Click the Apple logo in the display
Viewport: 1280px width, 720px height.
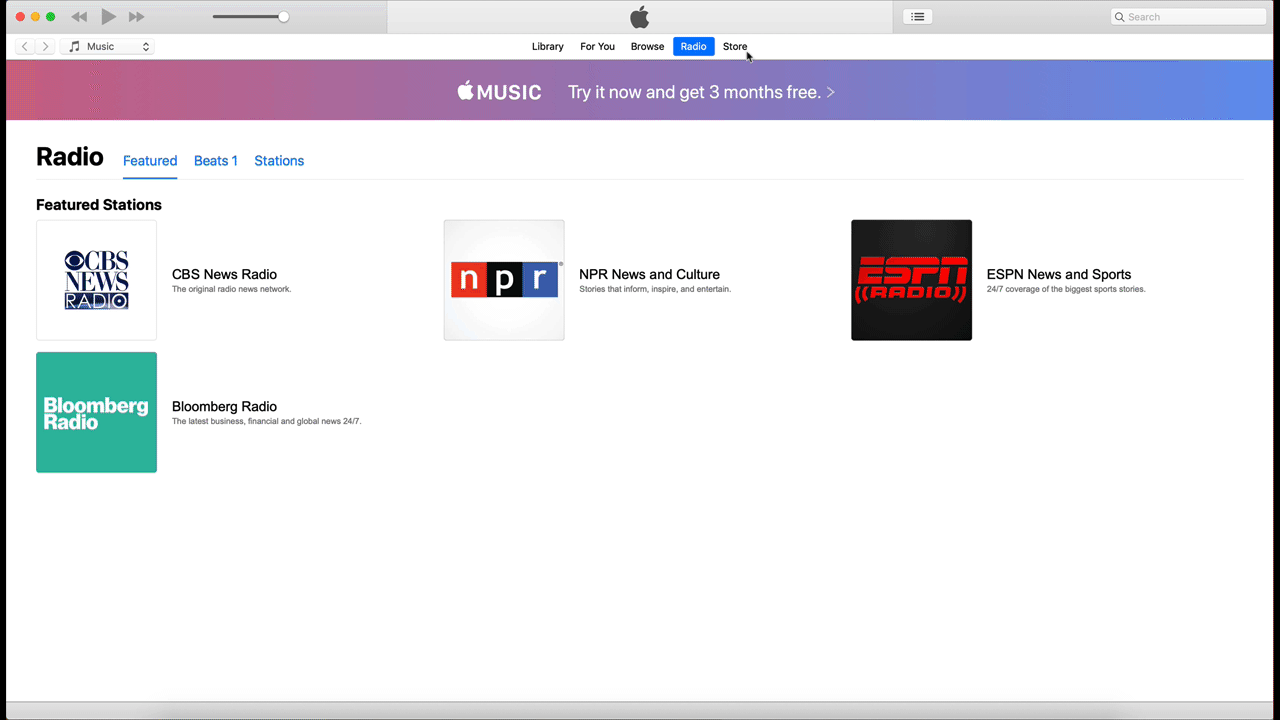point(640,17)
